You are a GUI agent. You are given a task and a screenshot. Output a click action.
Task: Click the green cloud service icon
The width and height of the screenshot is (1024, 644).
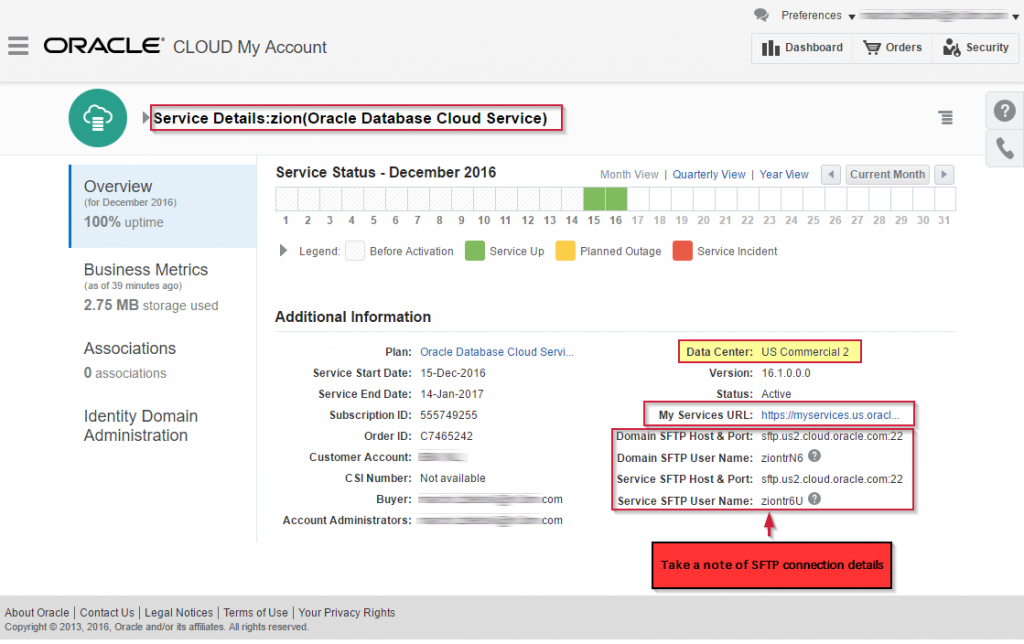pyautogui.click(x=97, y=117)
